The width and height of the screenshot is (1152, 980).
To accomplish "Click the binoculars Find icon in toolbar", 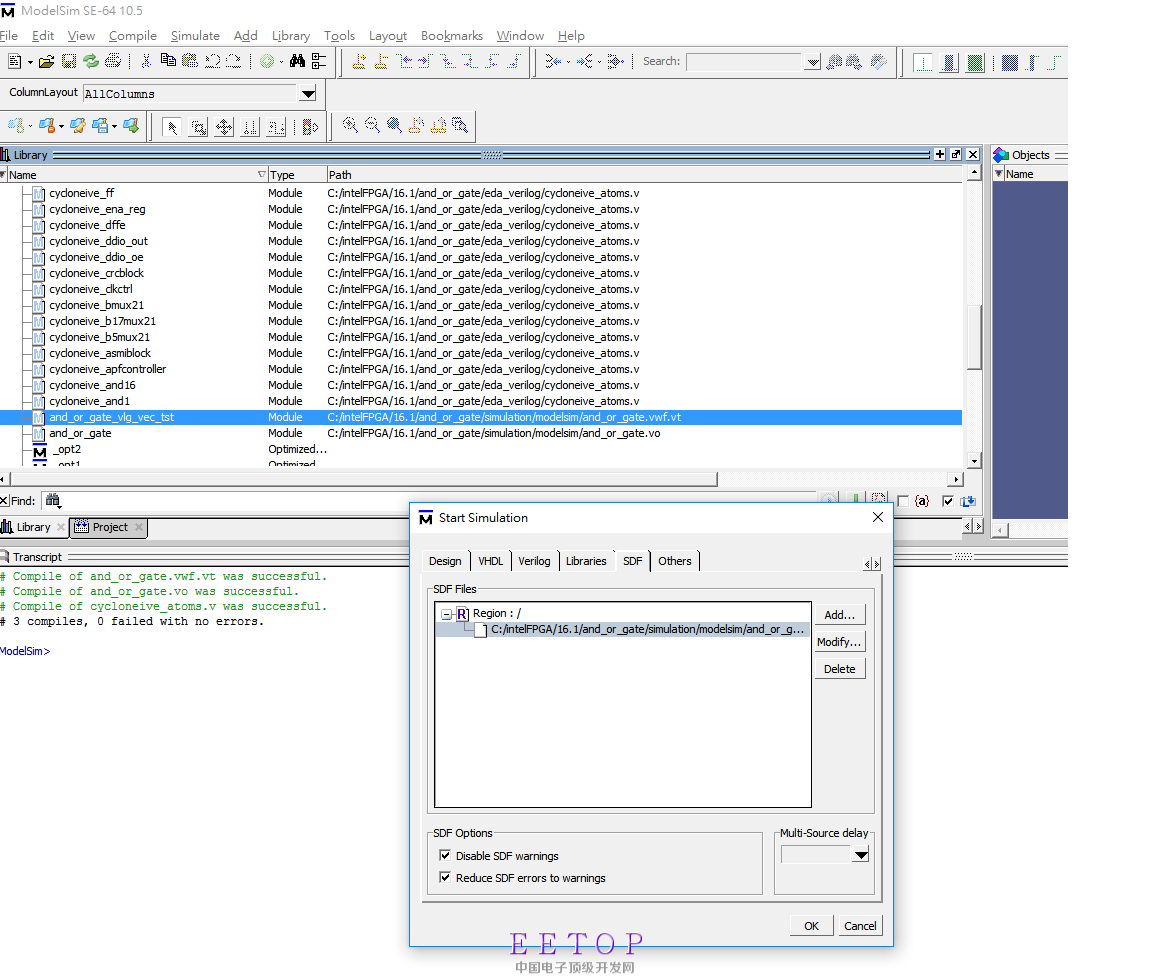I will pyautogui.click(x=297, y=62).
